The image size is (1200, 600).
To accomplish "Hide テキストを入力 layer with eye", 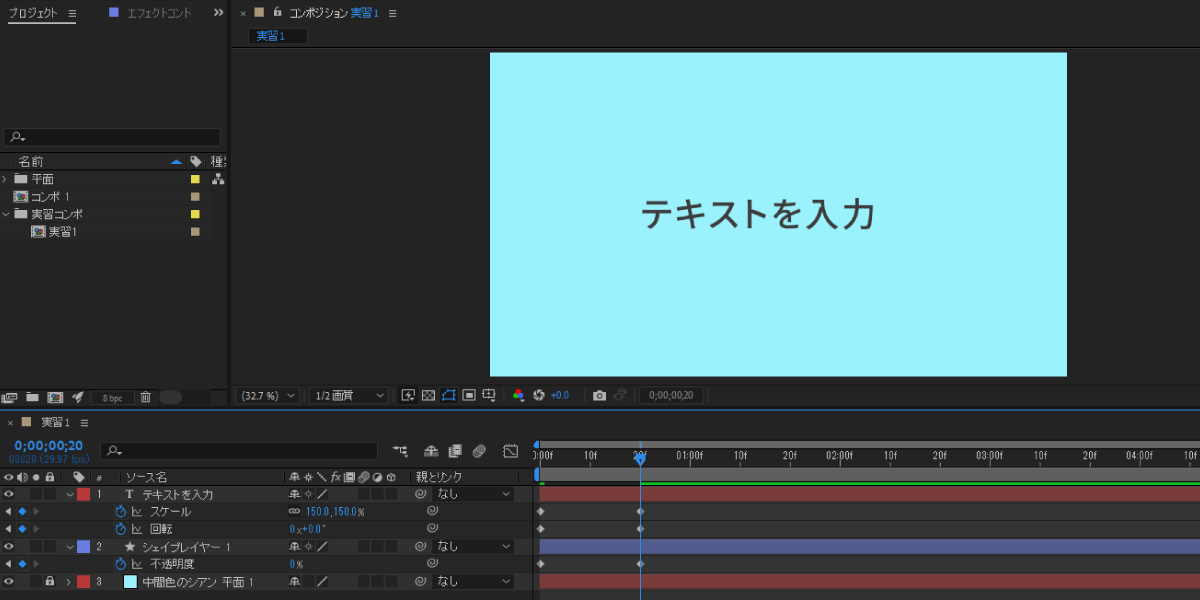I will pos(9,494).
